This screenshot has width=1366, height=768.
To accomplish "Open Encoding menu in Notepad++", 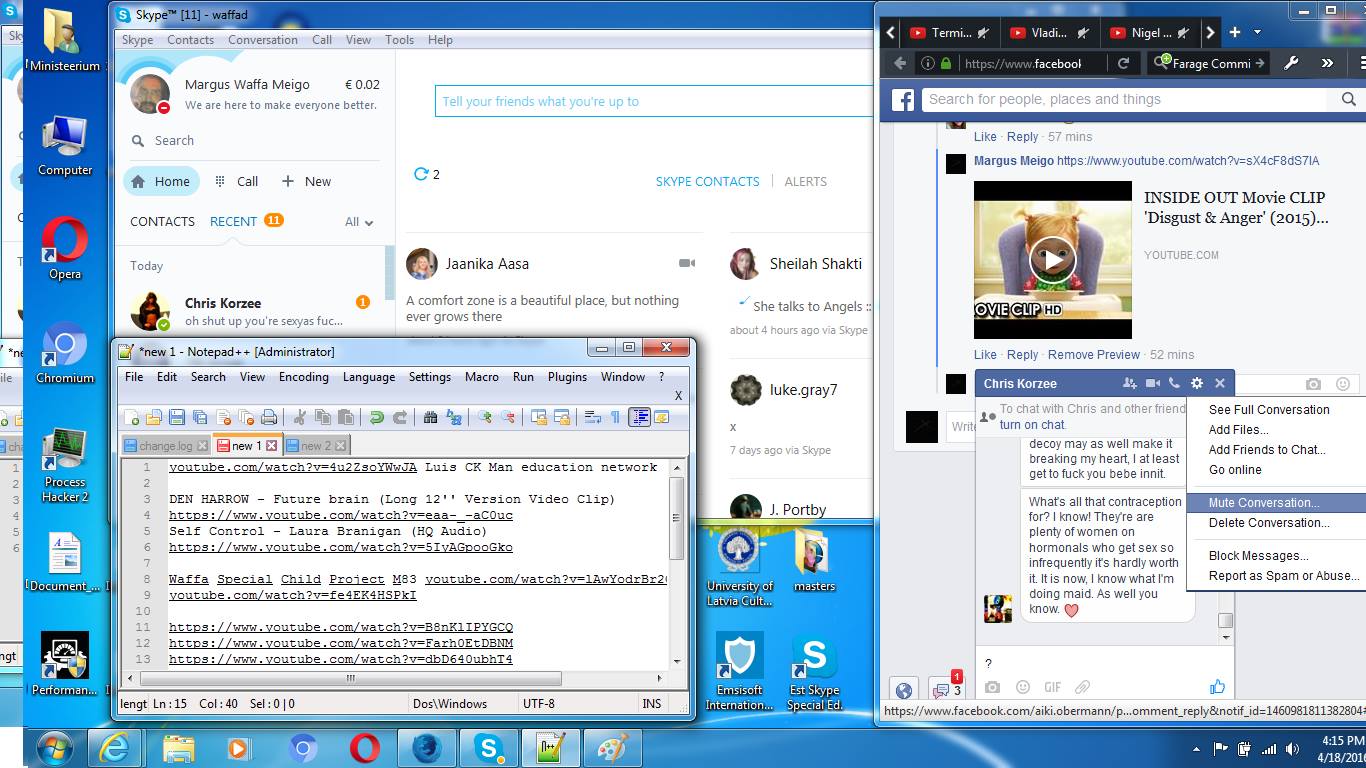I will coord(303,377).
